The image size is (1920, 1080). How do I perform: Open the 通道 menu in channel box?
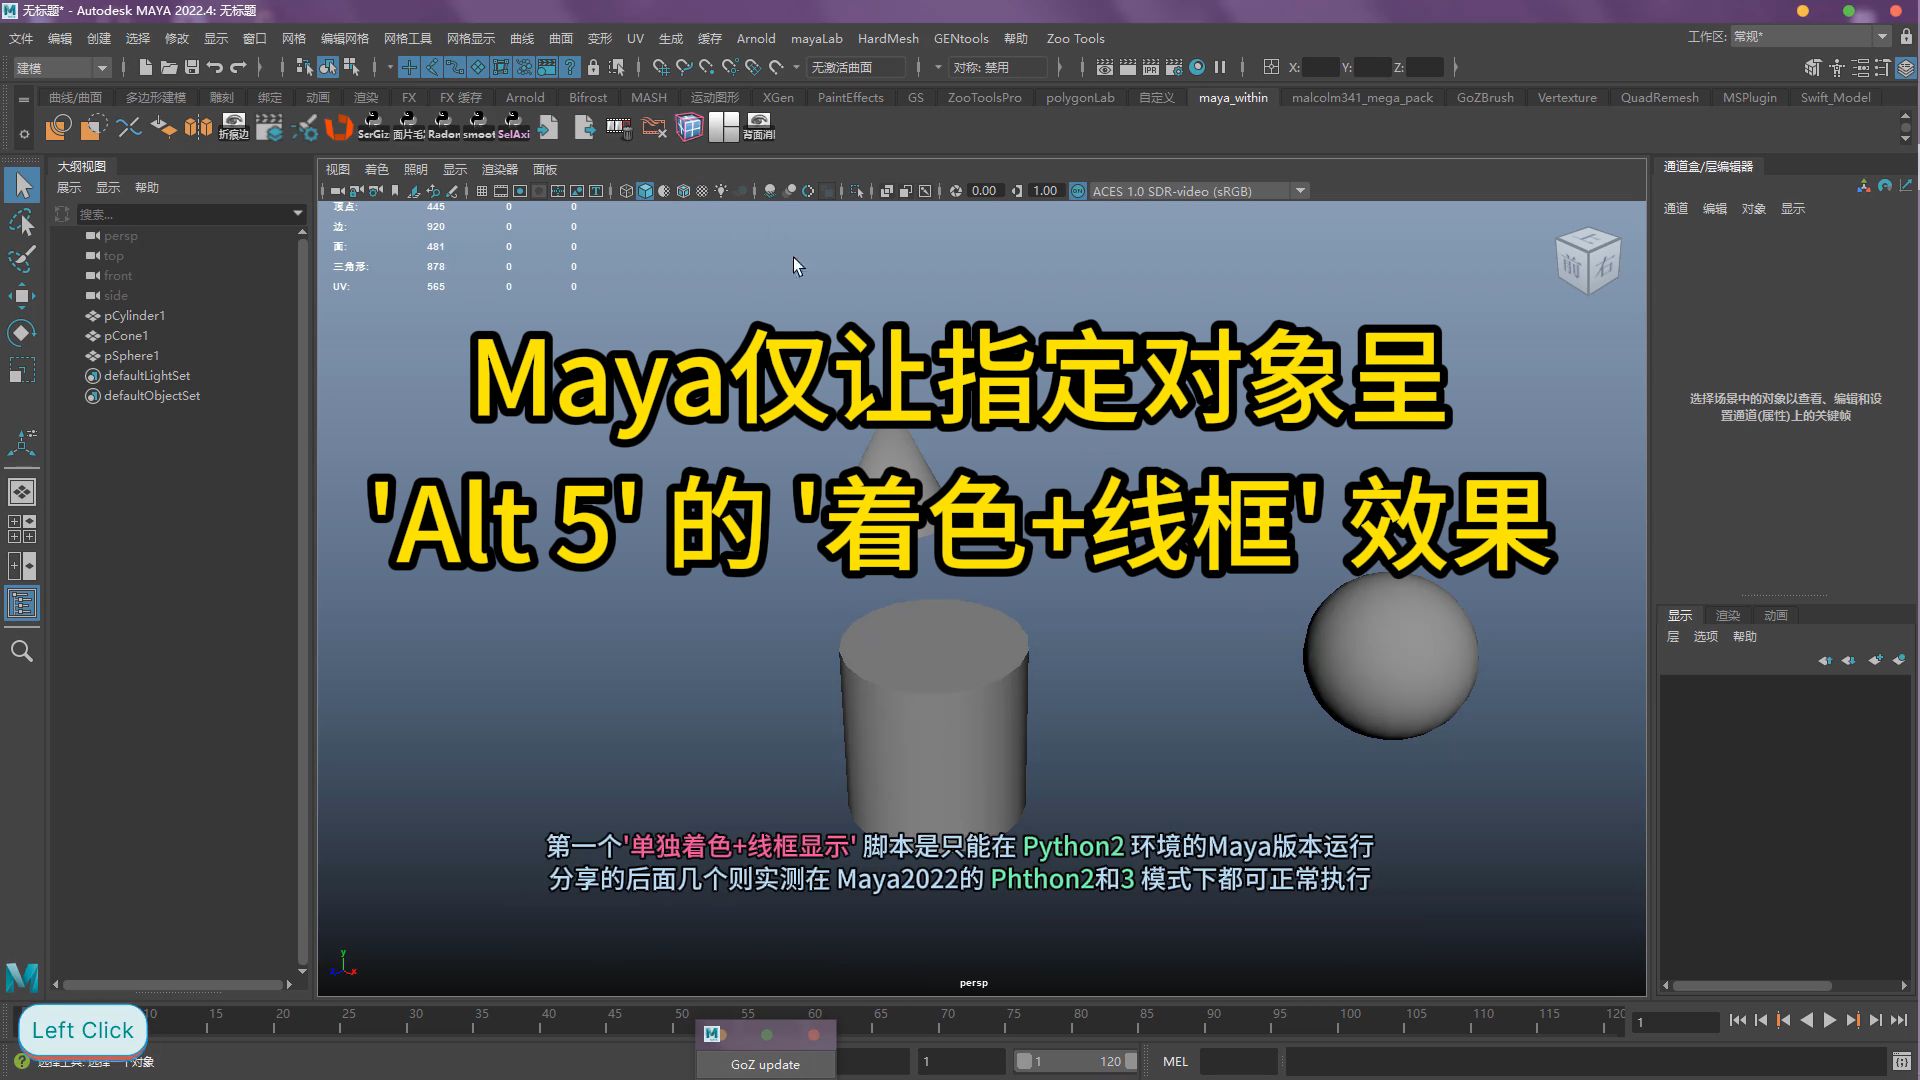click(x=1676, y=208)
